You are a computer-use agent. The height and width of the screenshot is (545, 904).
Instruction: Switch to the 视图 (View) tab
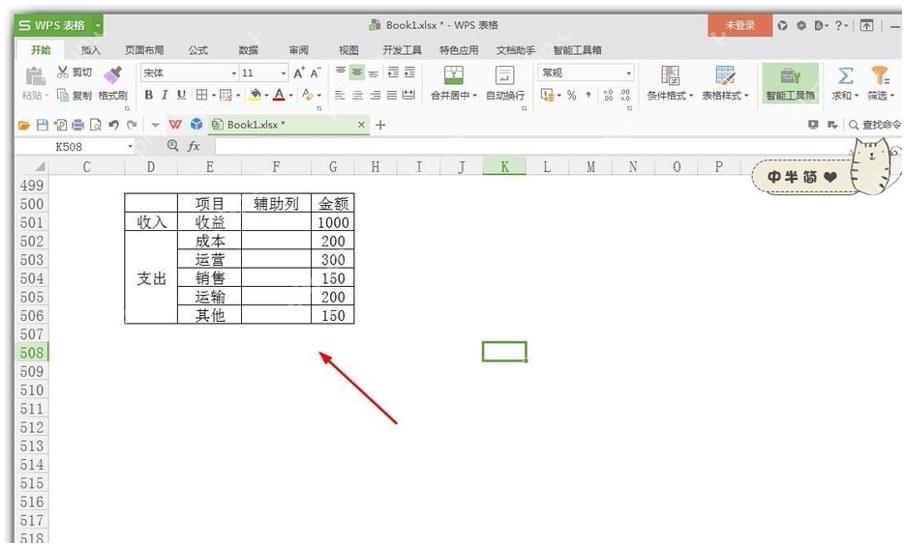pyautogui.click(x=349, y=50)
